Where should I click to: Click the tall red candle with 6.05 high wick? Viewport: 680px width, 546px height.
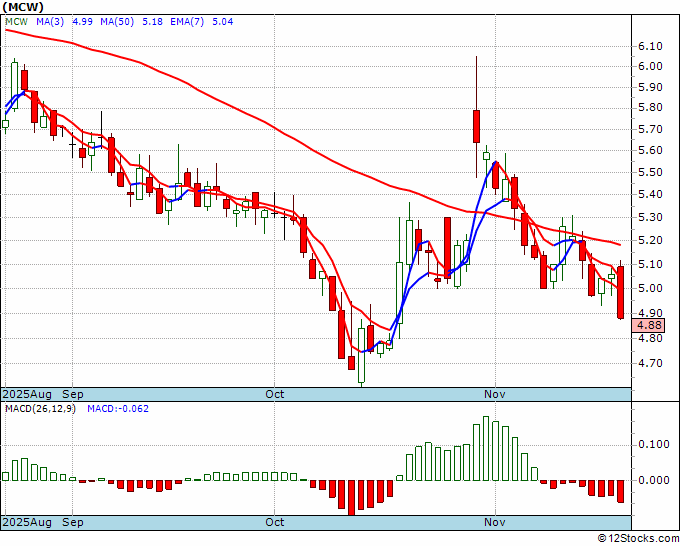(476, 126)
